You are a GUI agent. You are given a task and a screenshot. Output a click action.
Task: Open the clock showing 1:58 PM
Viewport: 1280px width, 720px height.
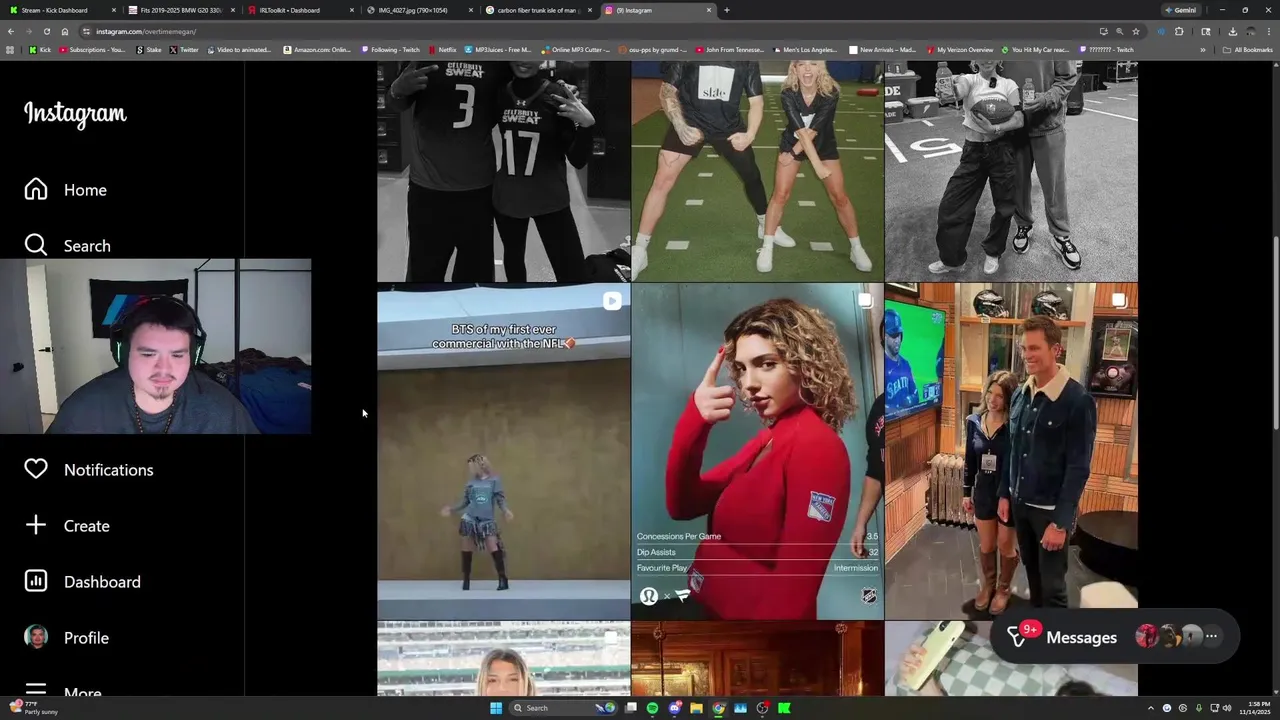tap(1254, 708)
